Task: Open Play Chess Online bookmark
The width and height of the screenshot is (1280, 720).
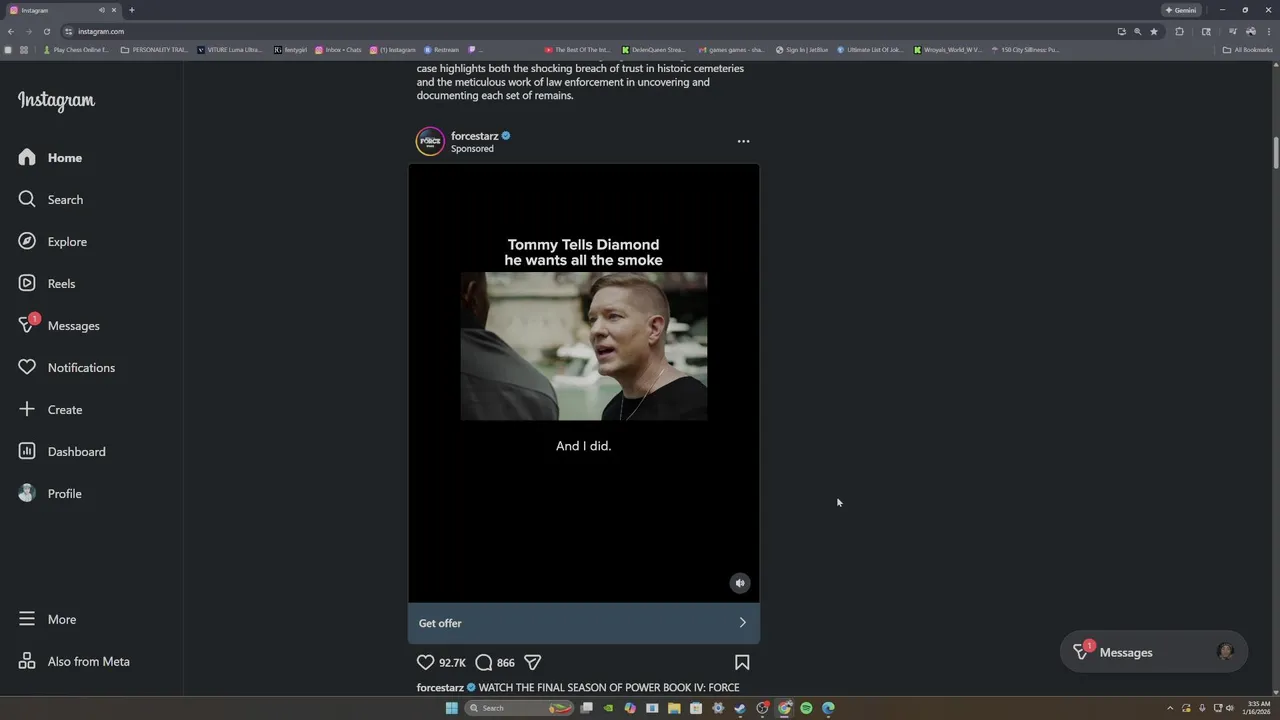Action: pos(76,49)
